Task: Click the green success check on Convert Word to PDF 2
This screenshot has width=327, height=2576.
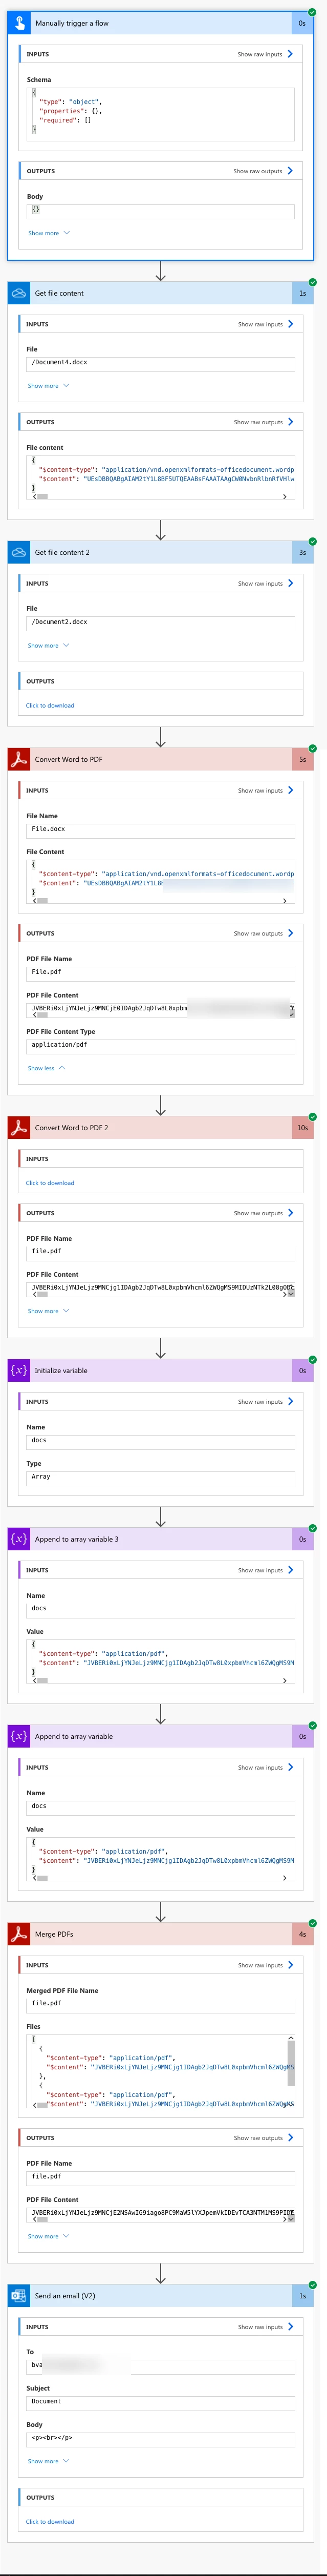Action: [313, 1116]
